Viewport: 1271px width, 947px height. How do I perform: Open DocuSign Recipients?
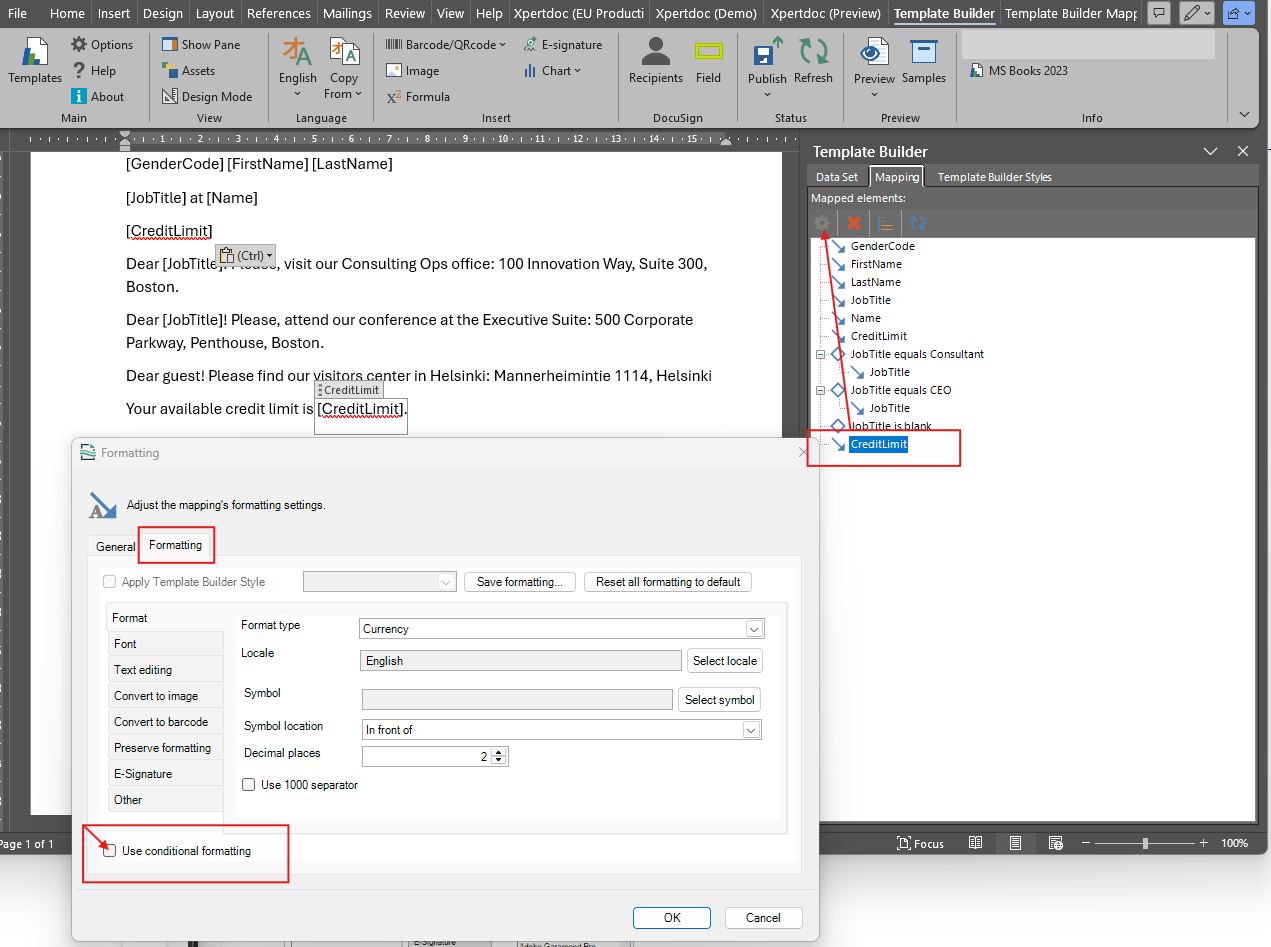656,62
